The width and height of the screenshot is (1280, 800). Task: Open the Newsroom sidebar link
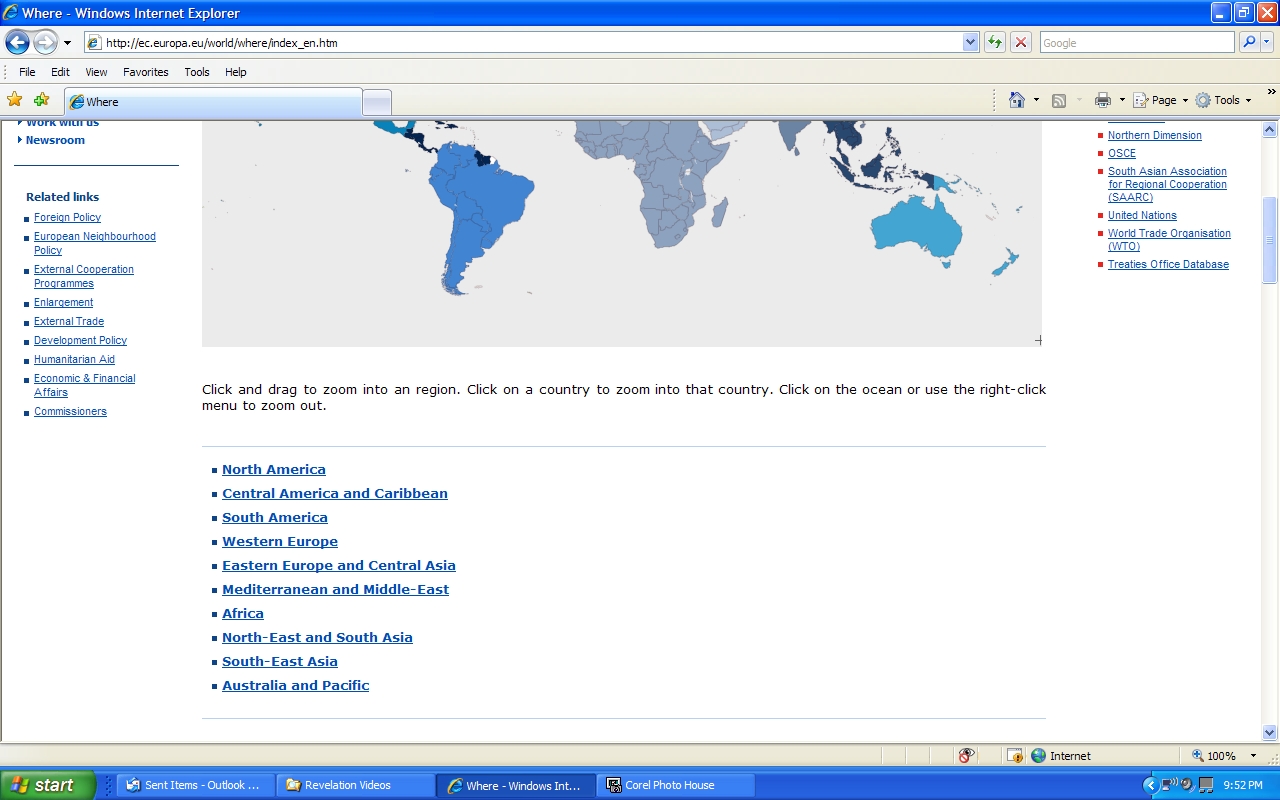coord(55,140)
